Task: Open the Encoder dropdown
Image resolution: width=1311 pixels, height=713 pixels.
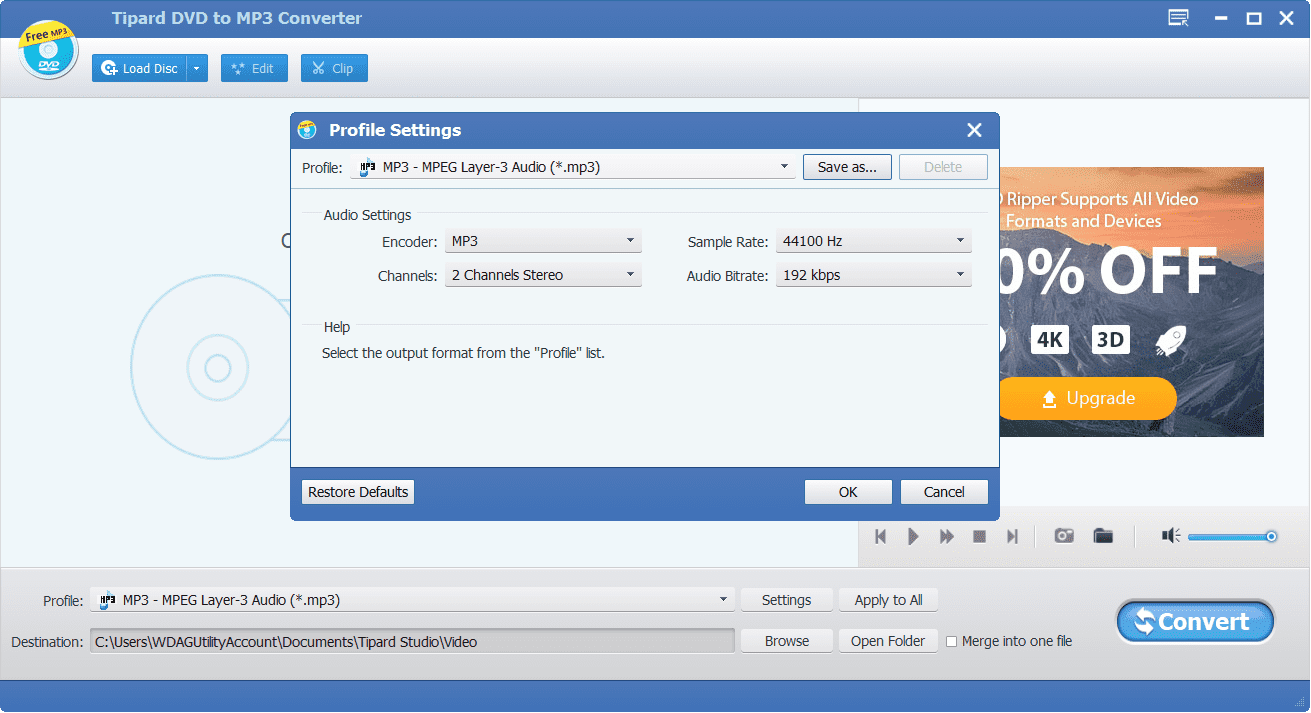Action: click(x=543, y=241)
